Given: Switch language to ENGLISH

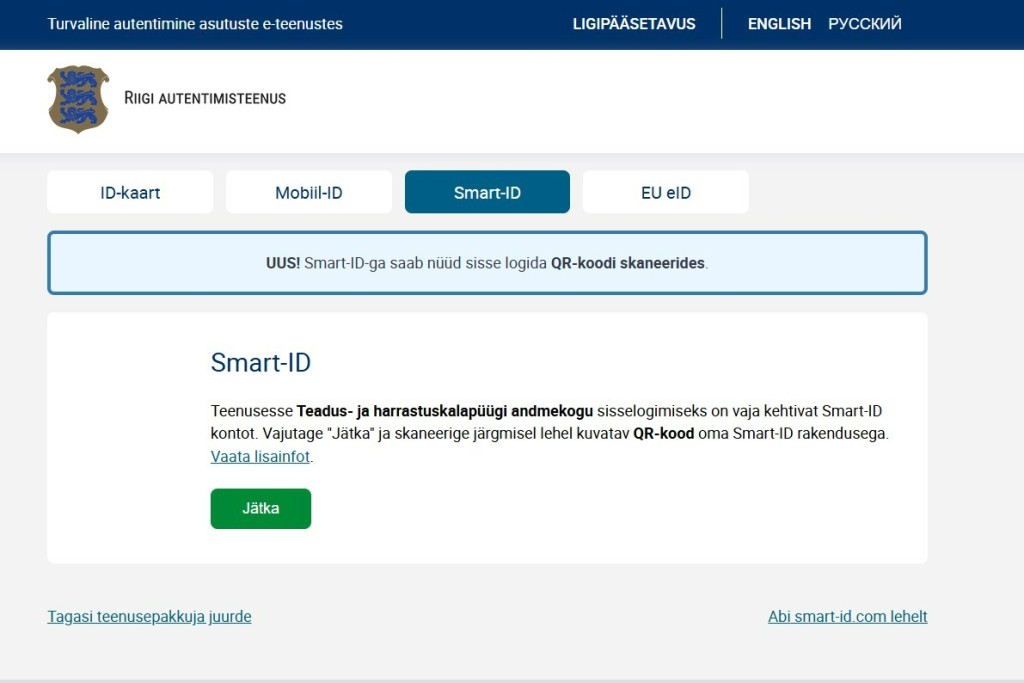Looking at the screenshot, I should click(779, 24).
